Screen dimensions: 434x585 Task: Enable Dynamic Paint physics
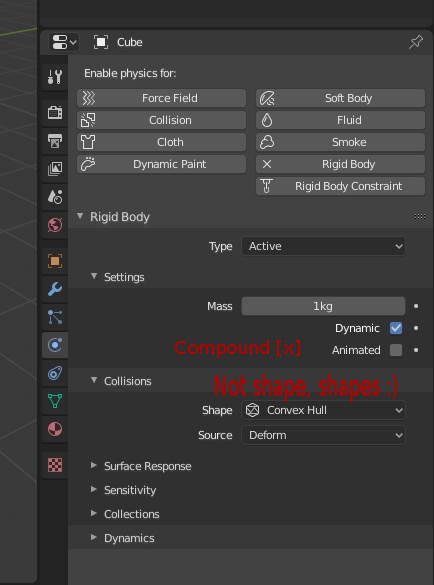(161, 164)
